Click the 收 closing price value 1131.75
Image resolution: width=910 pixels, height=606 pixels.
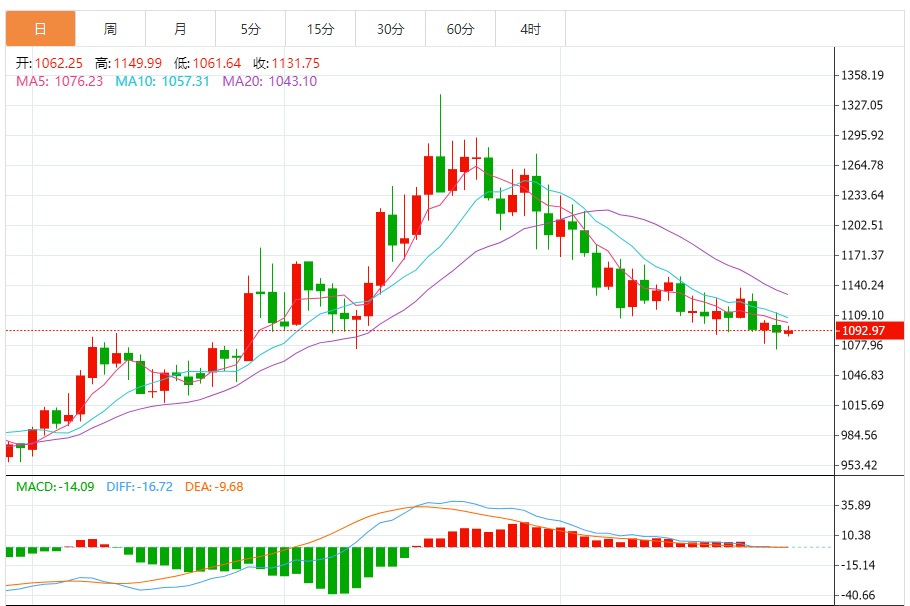click(295, 63)
